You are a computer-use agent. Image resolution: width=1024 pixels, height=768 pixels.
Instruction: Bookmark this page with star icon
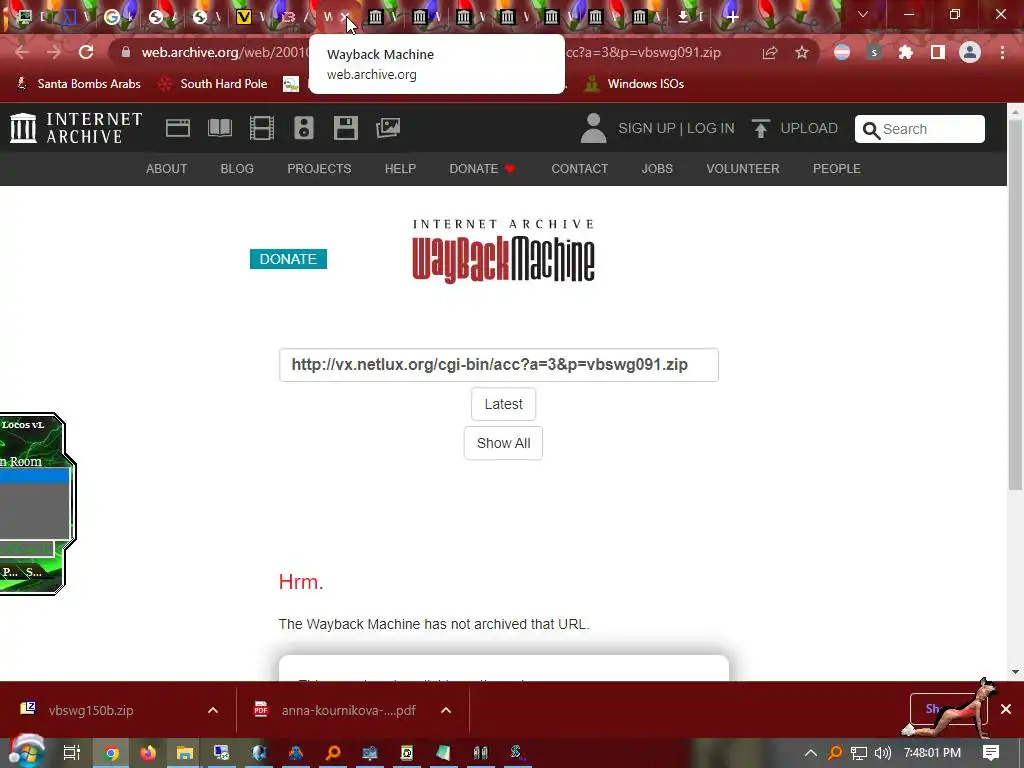[802, 52]
